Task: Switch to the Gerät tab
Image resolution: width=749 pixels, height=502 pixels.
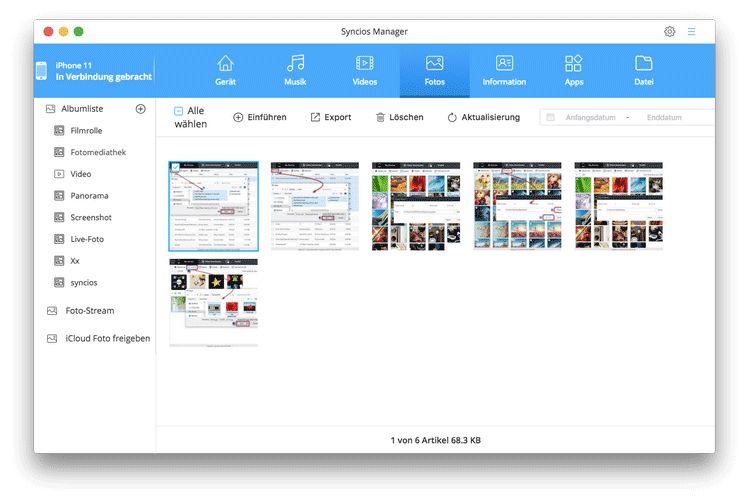Action: click(x=225, y=70)
